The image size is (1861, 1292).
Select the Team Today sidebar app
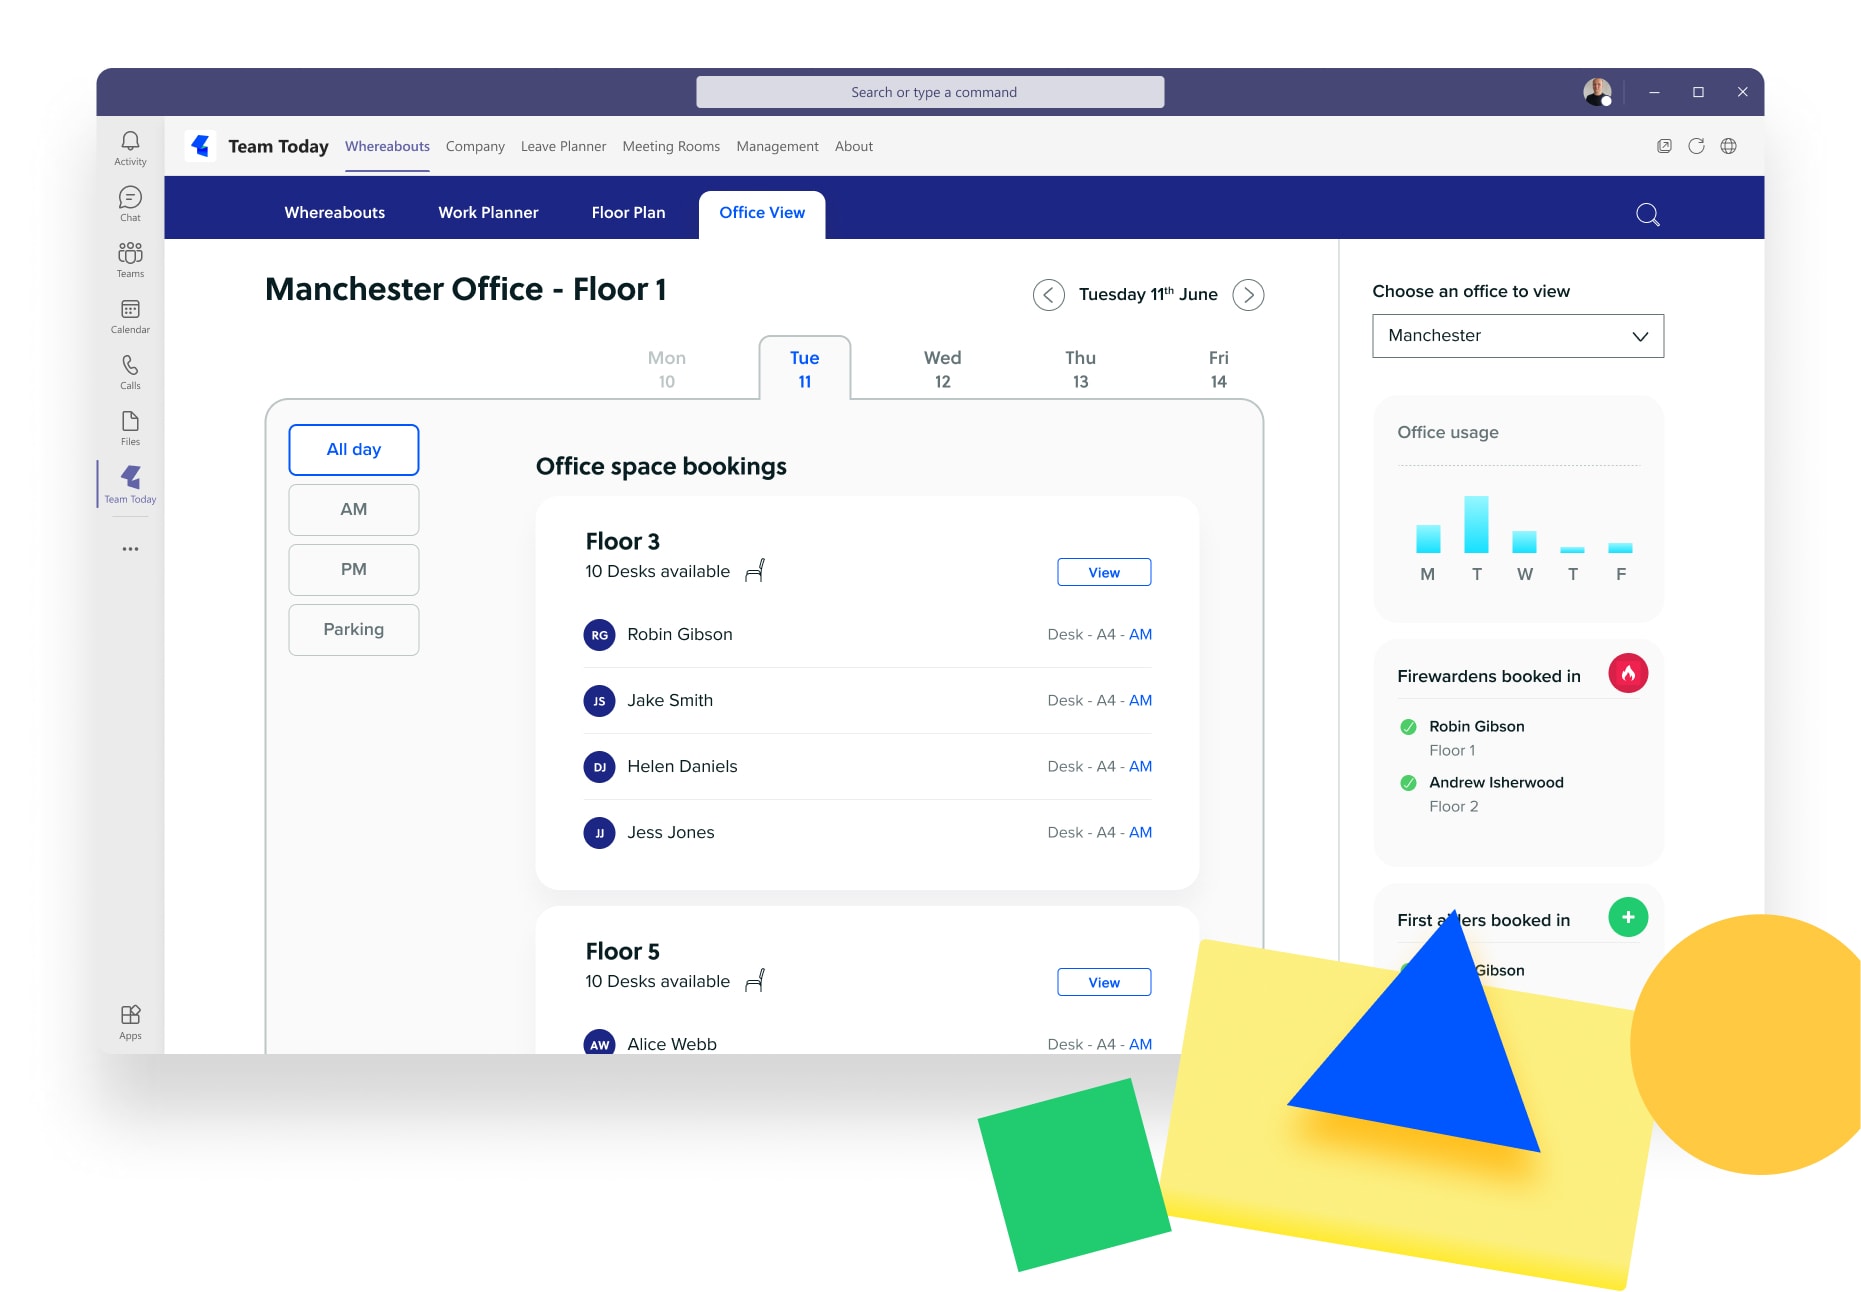[130, 484]
